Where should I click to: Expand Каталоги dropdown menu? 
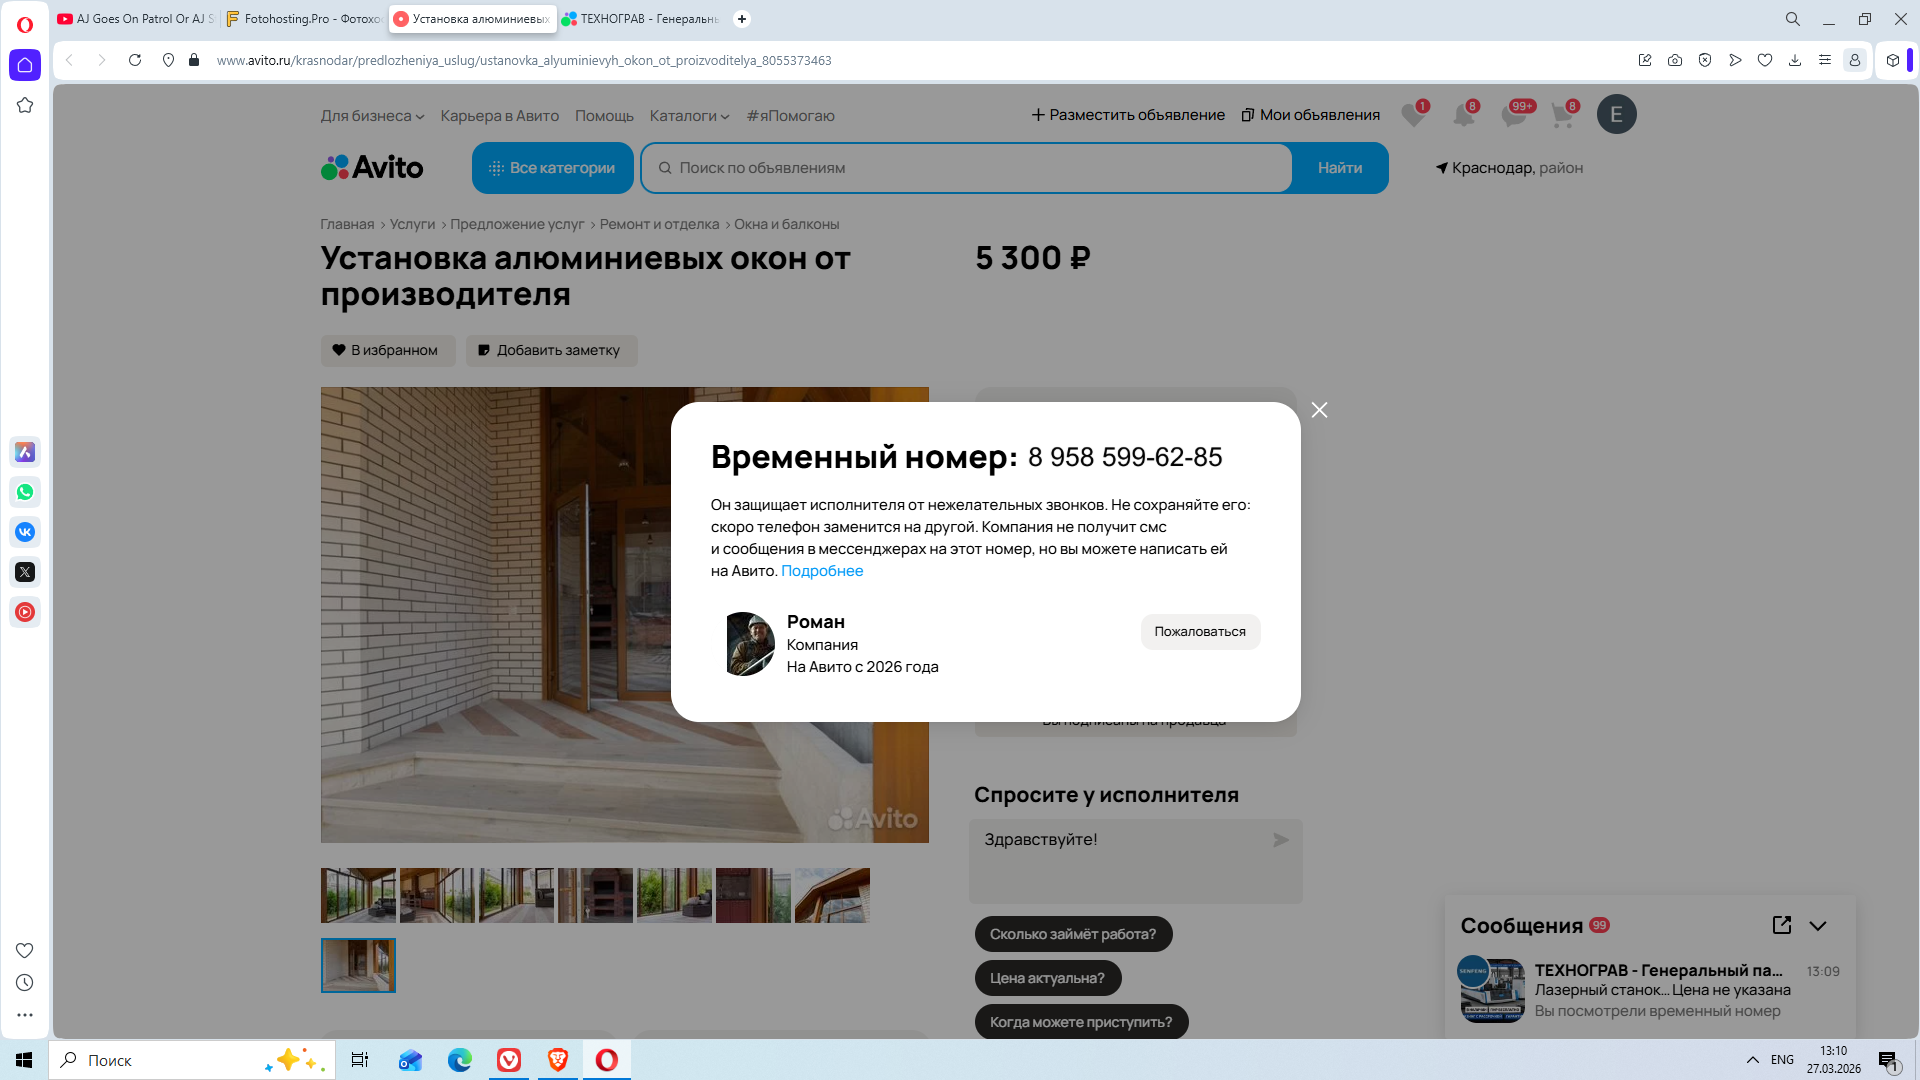(689, 116)
